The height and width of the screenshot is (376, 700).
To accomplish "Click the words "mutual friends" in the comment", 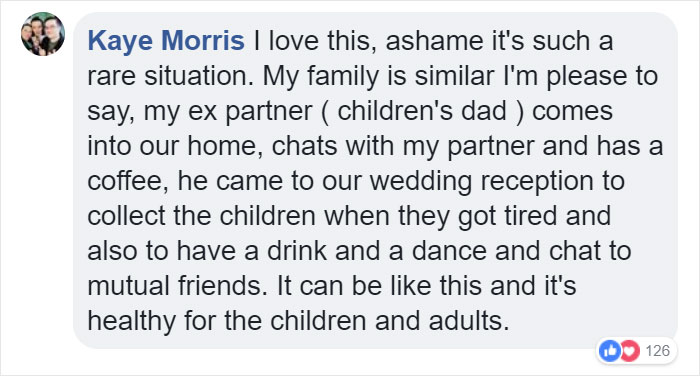I will (x=177, y=286).
